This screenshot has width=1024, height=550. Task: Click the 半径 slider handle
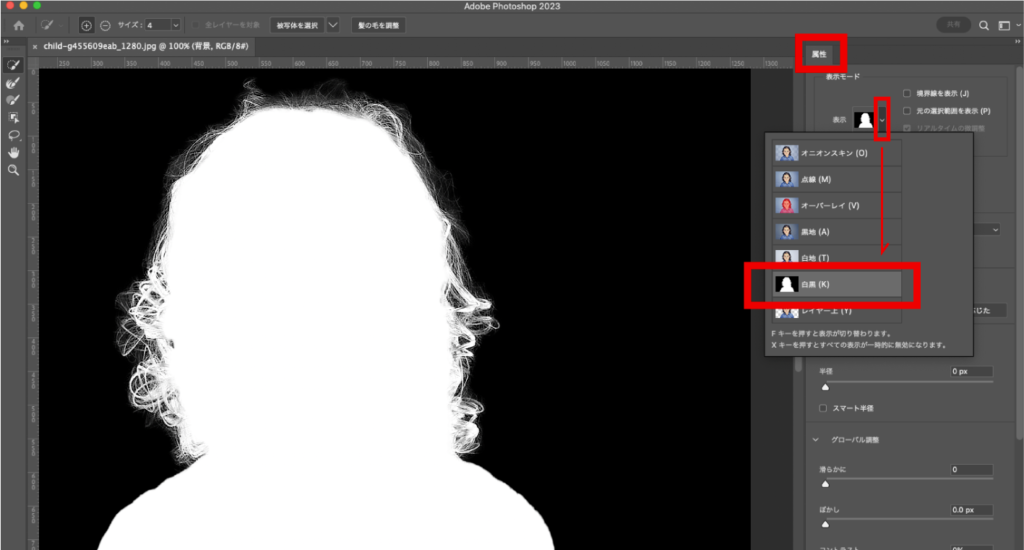pyautogui.click(x=825, y=387)
